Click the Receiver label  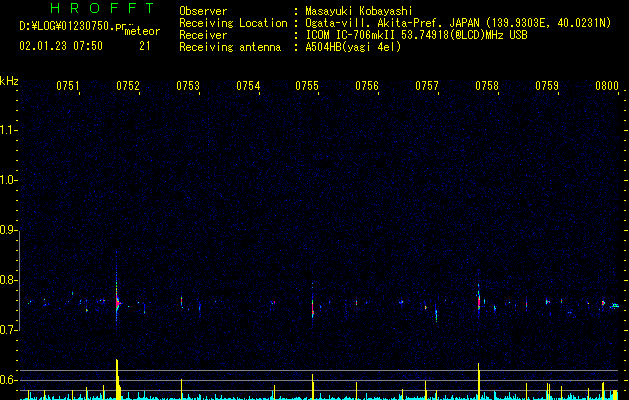203,35
